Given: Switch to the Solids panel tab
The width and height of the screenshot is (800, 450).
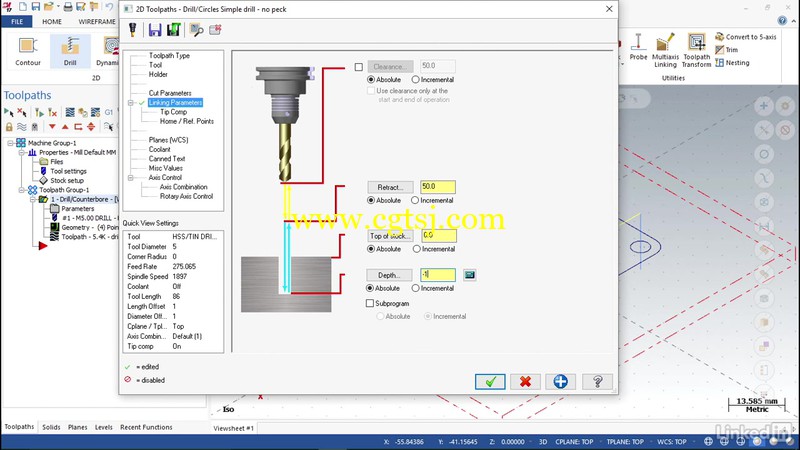Looking at the screenshot, I should [x=51, y=427].
